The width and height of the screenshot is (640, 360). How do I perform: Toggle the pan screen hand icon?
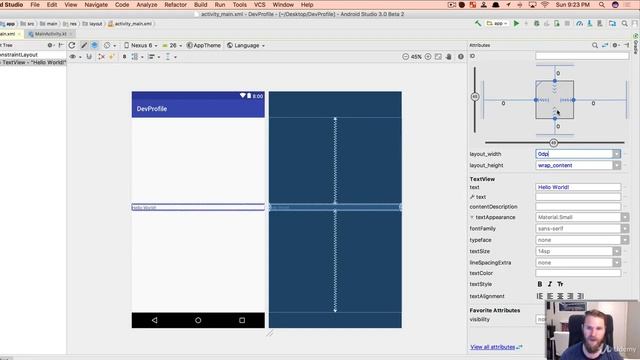[x=449, y=57]
